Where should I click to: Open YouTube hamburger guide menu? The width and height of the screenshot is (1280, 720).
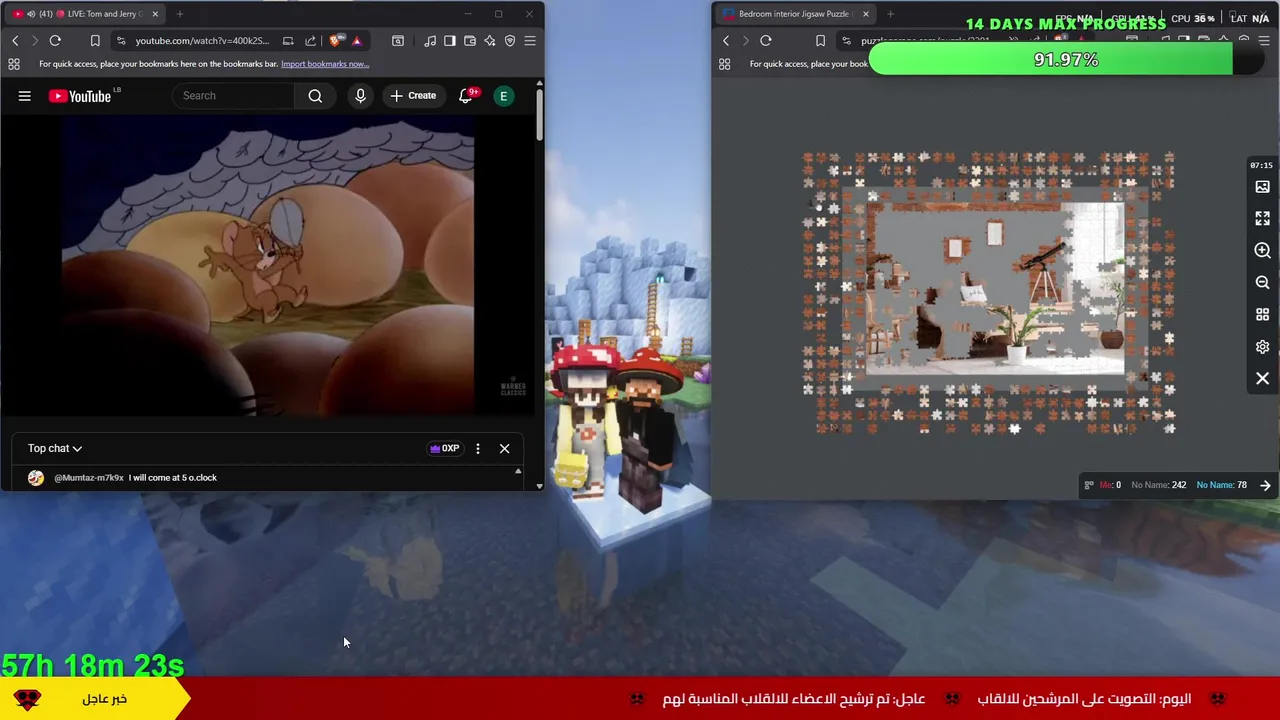point(25,96)
